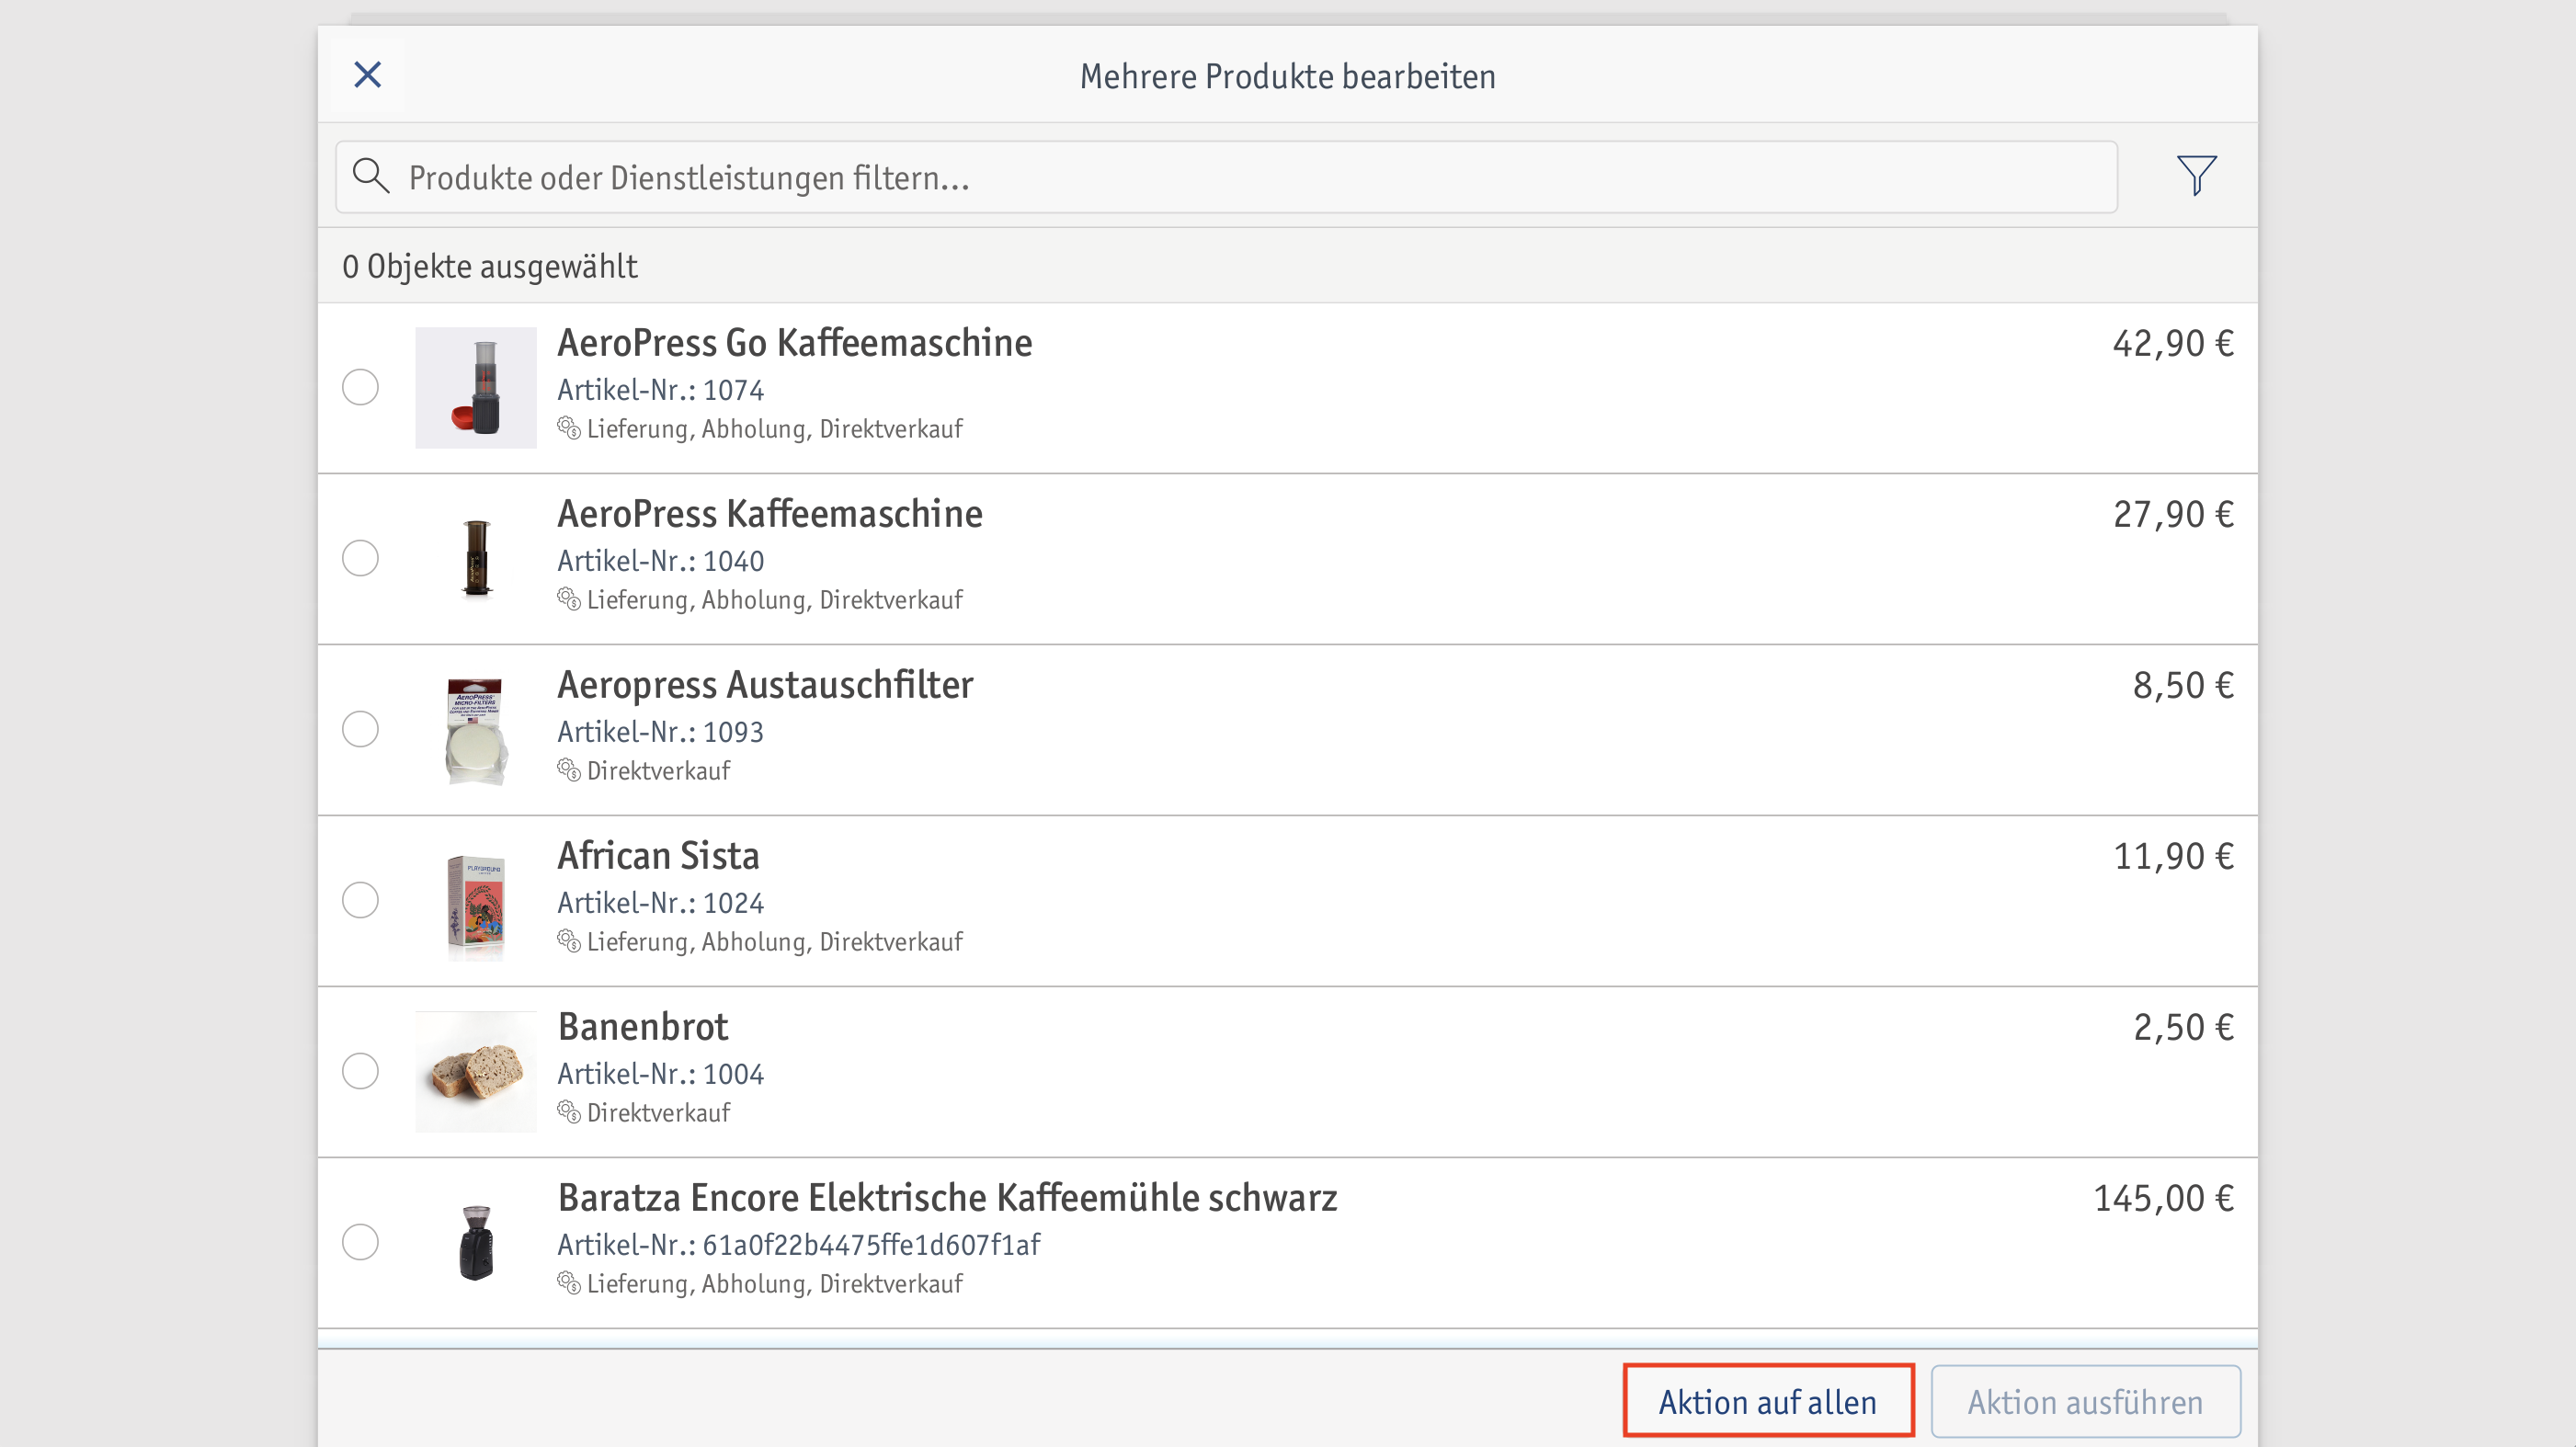The height and width of the screenshot is (1447, 2576).
Task: Click the 145,00 € price
Action: pyautogui.click(x=2163, y=1199)
